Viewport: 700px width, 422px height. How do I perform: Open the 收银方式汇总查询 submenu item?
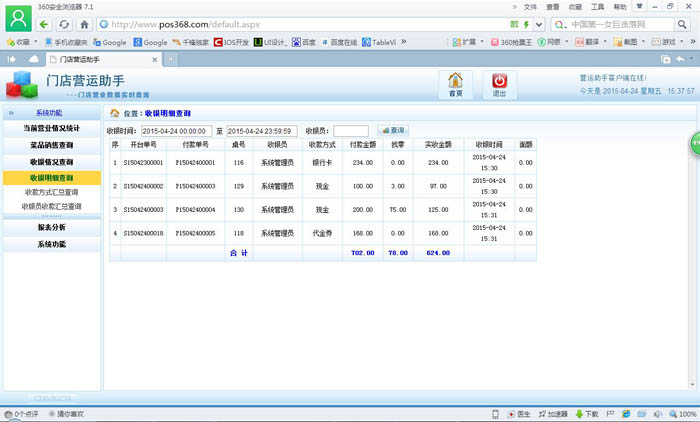click(51, 192)
